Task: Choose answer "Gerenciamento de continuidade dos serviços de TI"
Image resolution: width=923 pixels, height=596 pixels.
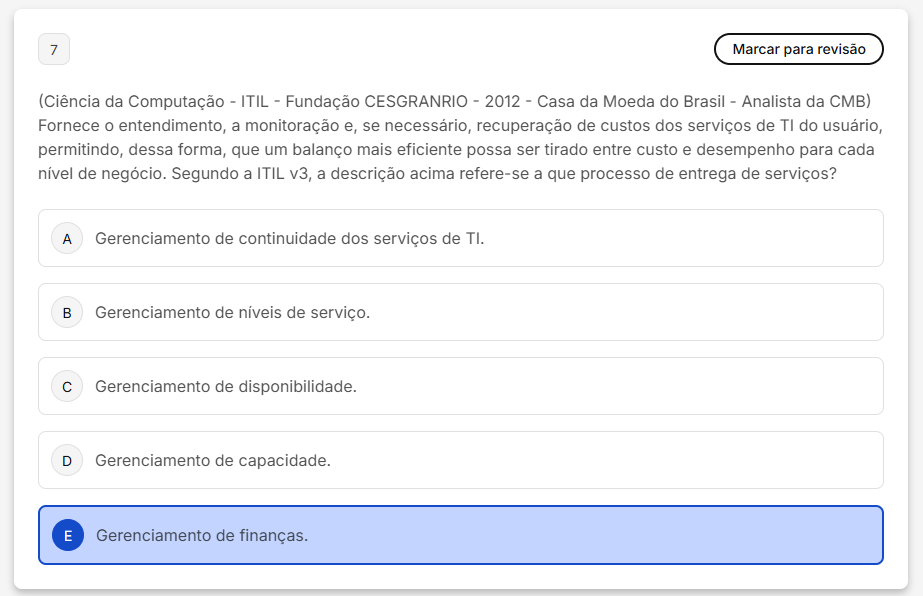Action: pyautogui.click(x=289, y=238)
